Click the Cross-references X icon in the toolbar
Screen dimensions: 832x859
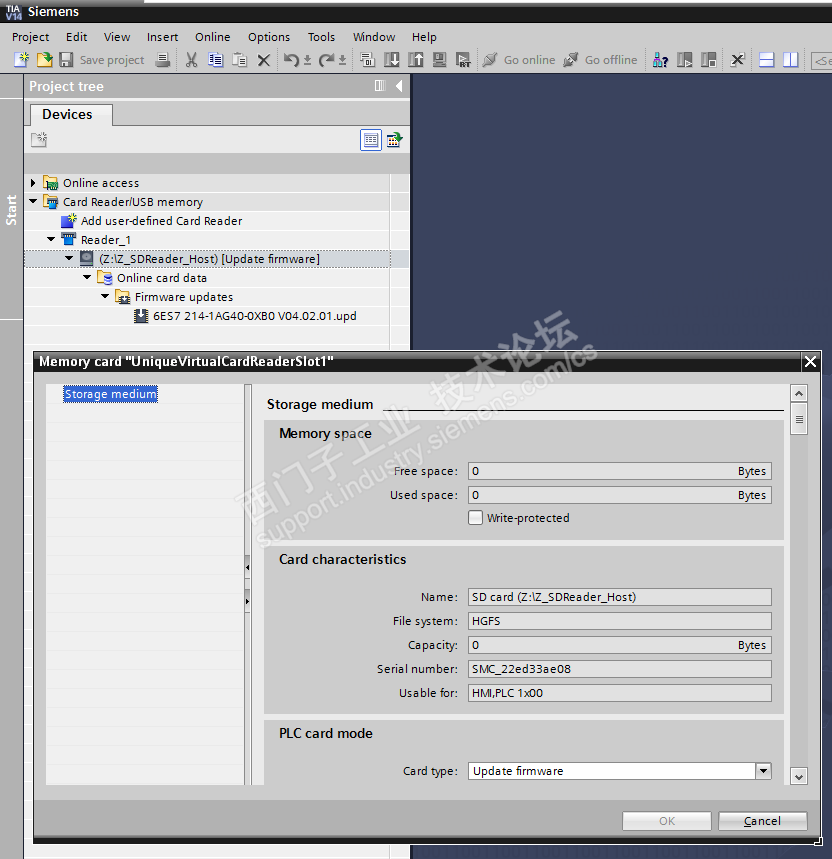pos(737,60)
